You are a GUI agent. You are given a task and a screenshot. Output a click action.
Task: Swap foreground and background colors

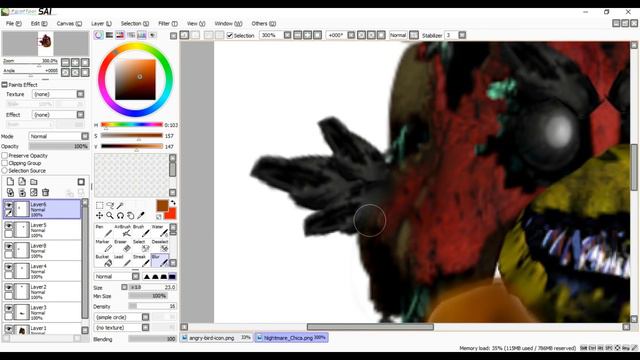point(173,203)
